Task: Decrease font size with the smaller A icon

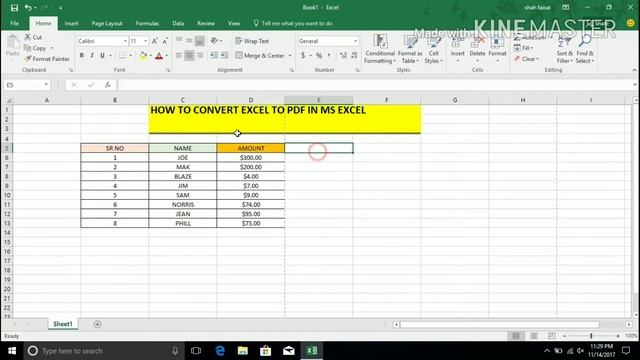Action: coord(165,41)
